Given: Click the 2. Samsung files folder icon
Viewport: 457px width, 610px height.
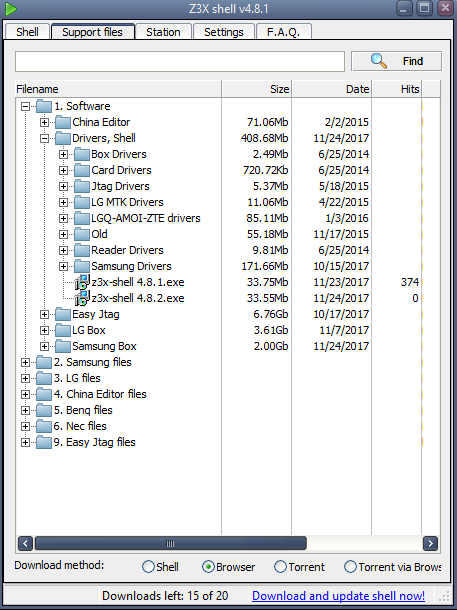Looking at the screenshot, I should [x=44, y=362].
